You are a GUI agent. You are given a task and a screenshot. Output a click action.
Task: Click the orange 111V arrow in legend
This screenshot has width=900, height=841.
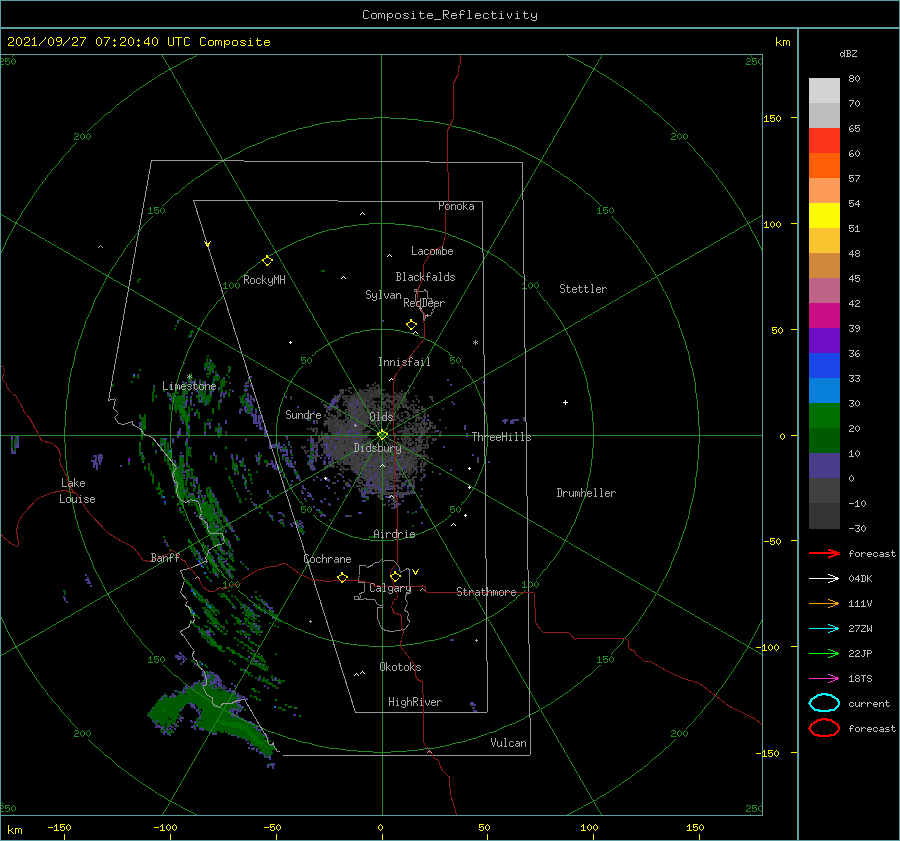(824, 603)
